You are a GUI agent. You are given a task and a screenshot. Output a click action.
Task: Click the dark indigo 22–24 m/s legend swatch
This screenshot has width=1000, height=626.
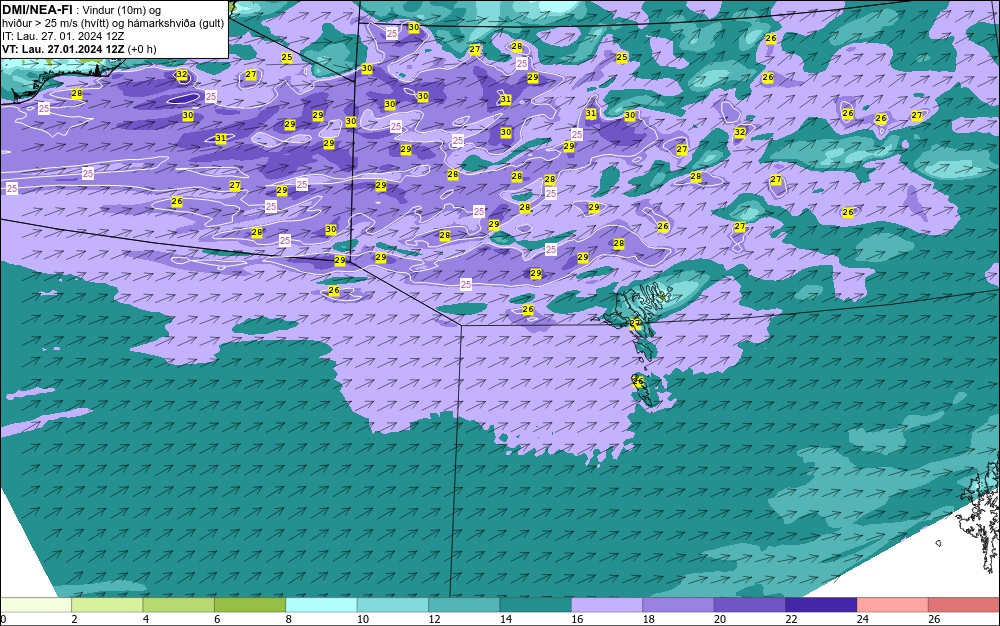821,605
